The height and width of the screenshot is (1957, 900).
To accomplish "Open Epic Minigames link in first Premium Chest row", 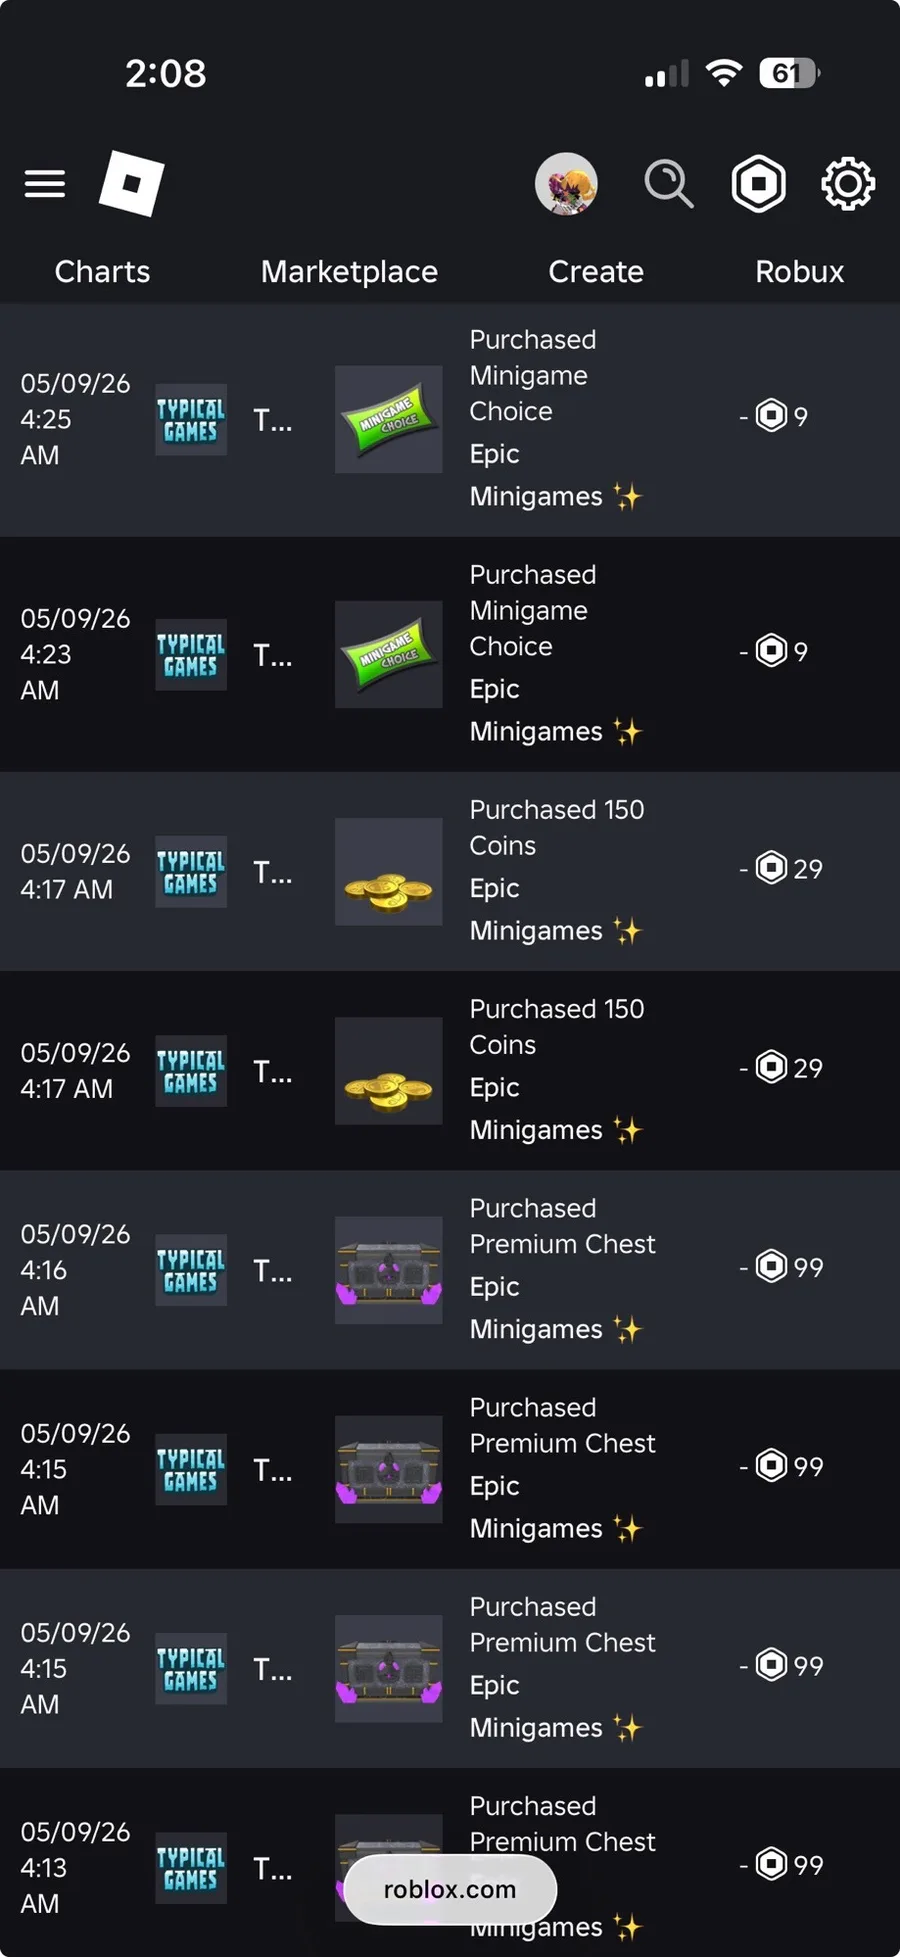I will click(x=555, y=1308).
